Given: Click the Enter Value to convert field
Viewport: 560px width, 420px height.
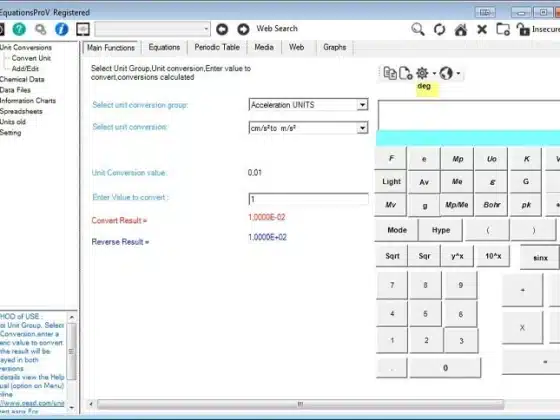Looking at the screenshot, I should [x=308, y=199].
